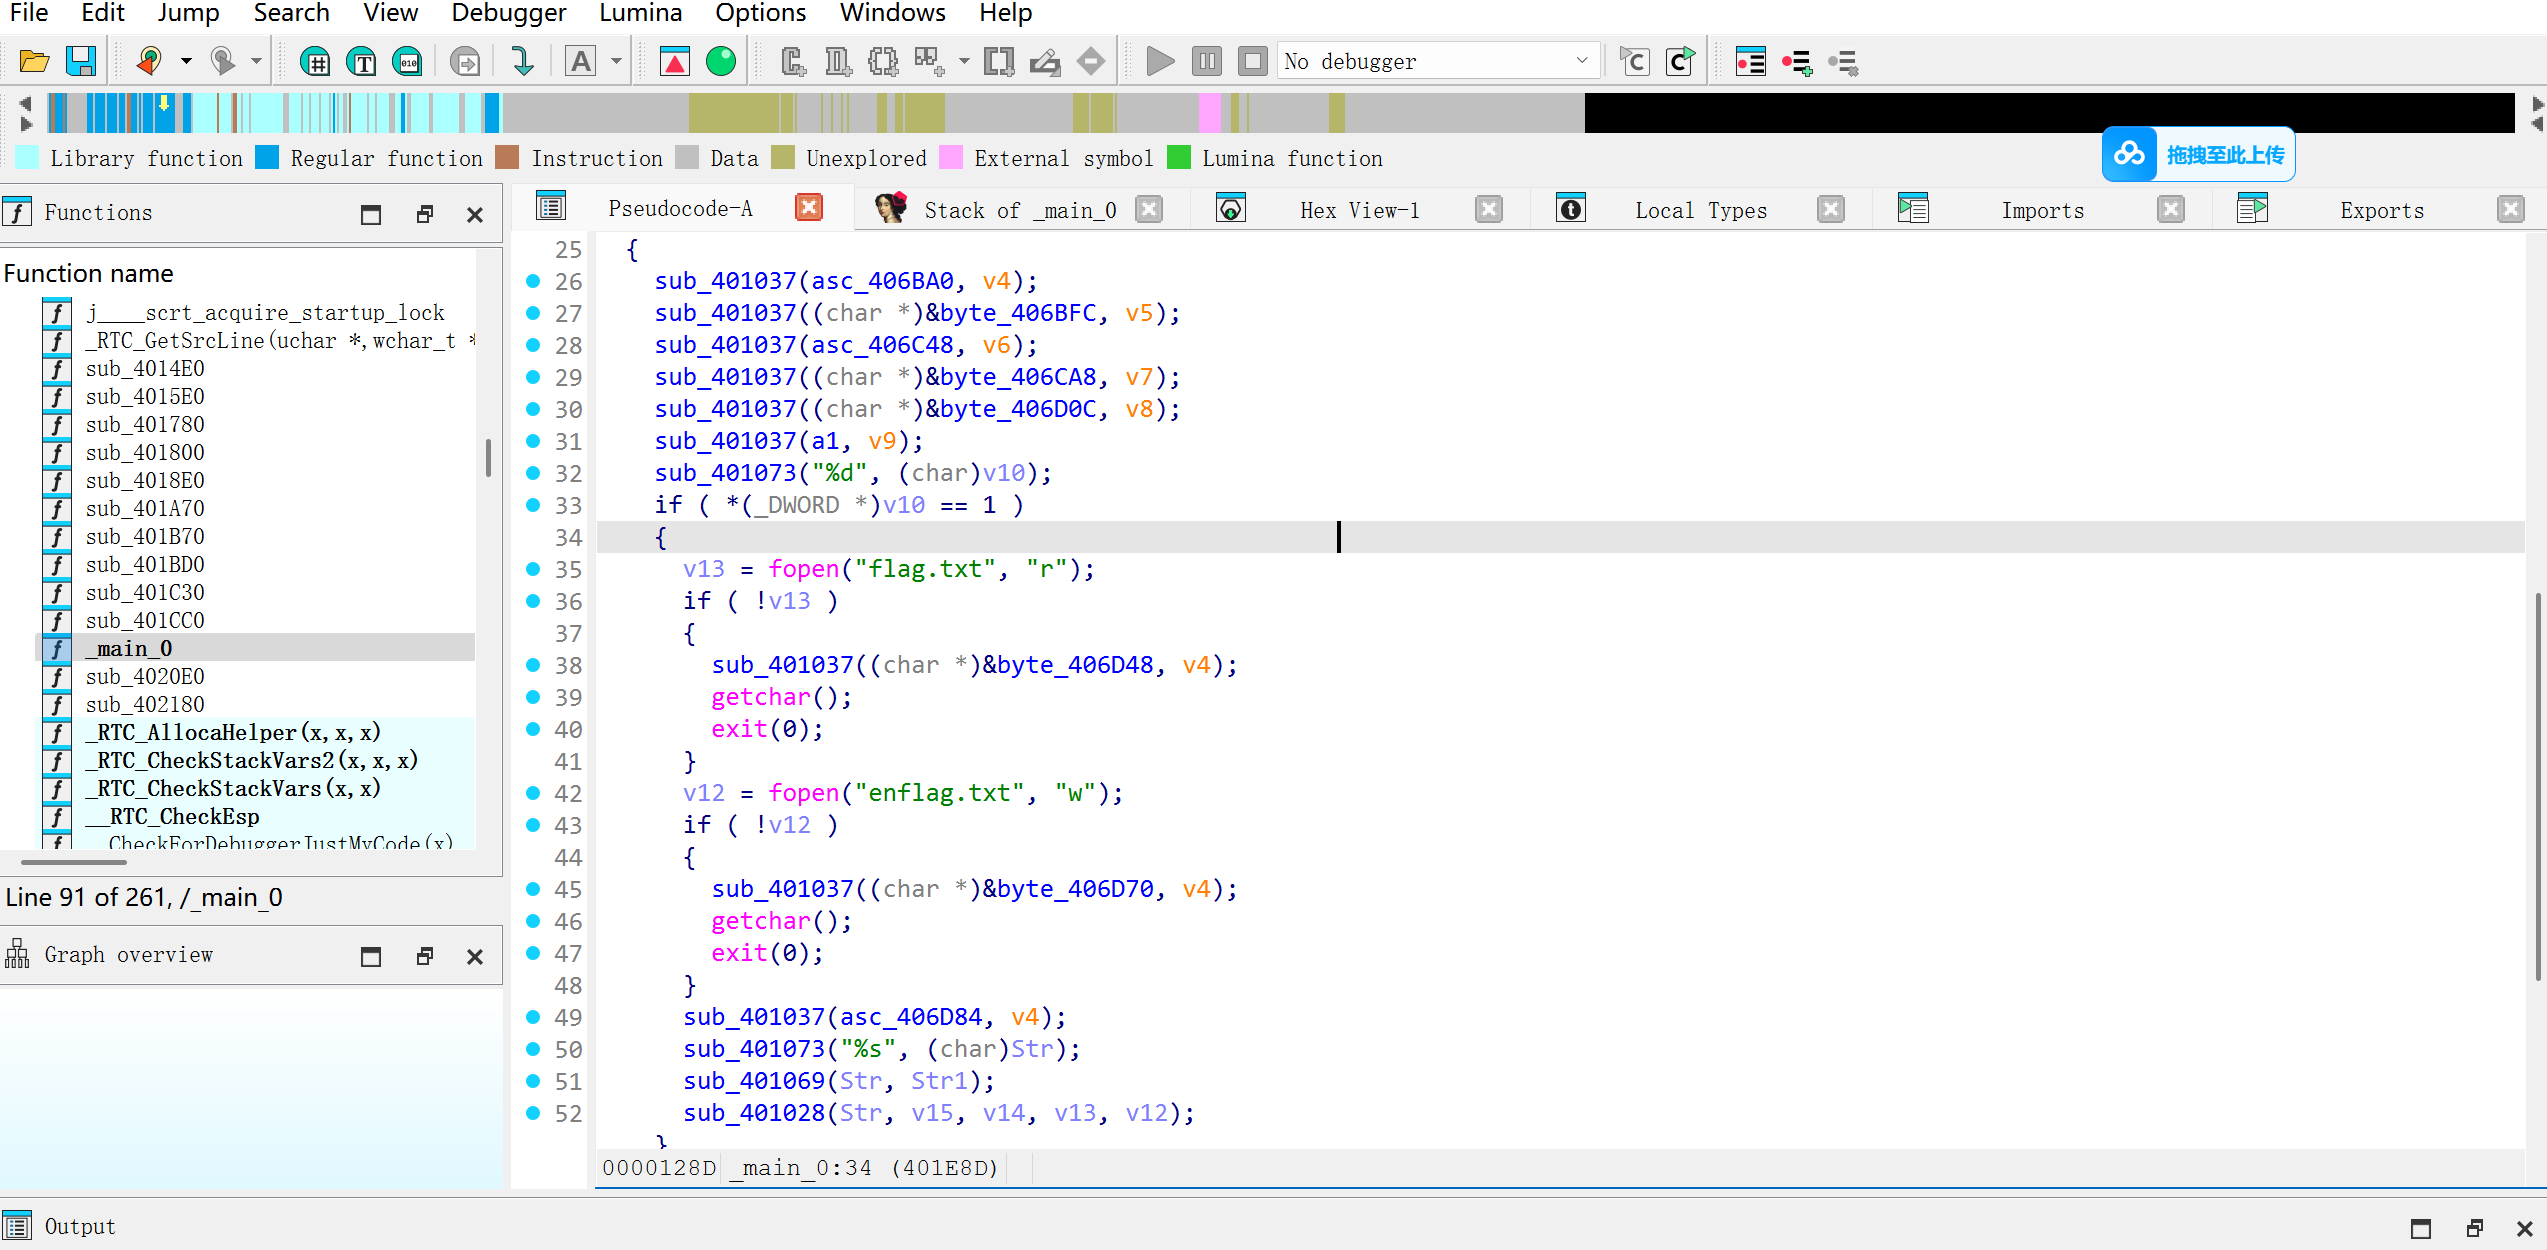The image size is (2547, 1250).
Task: Click the green circle toolbar icon
Action: tap(721, 62)
